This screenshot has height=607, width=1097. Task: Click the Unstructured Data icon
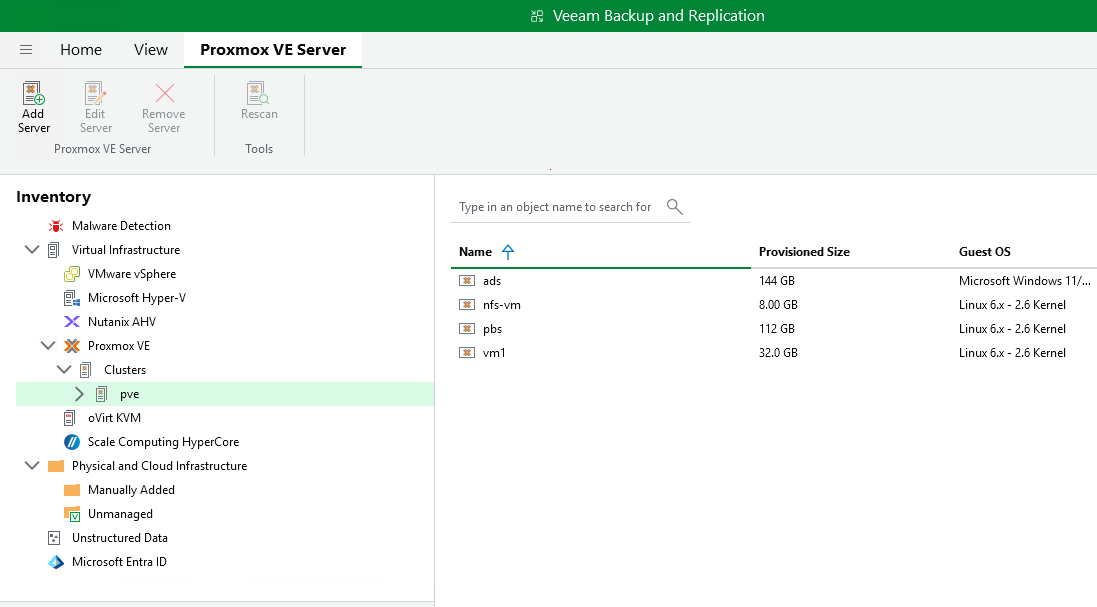coord(54,538)
